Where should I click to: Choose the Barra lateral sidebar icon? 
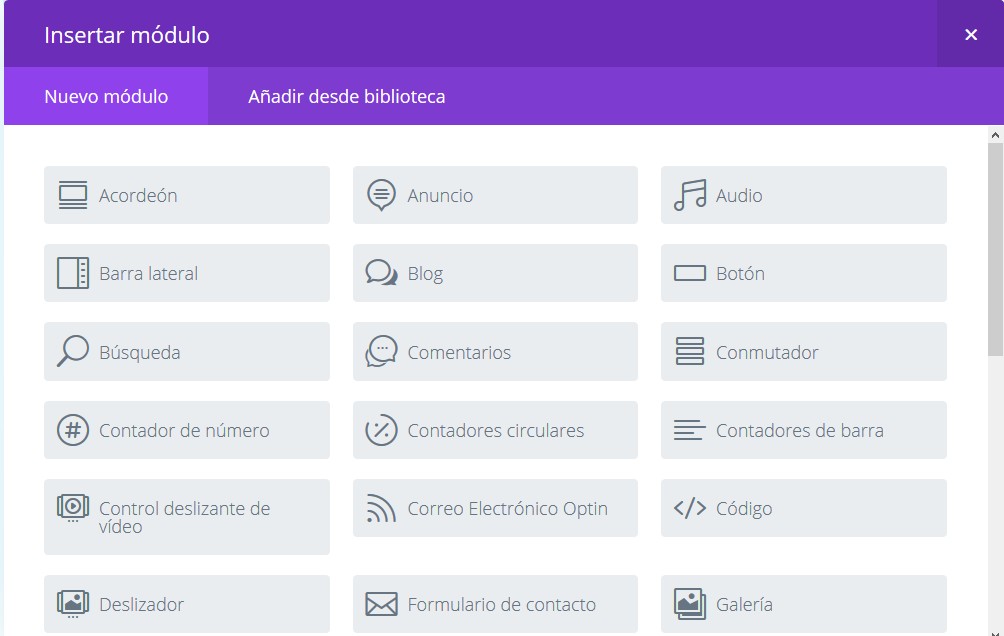(73, 273)
